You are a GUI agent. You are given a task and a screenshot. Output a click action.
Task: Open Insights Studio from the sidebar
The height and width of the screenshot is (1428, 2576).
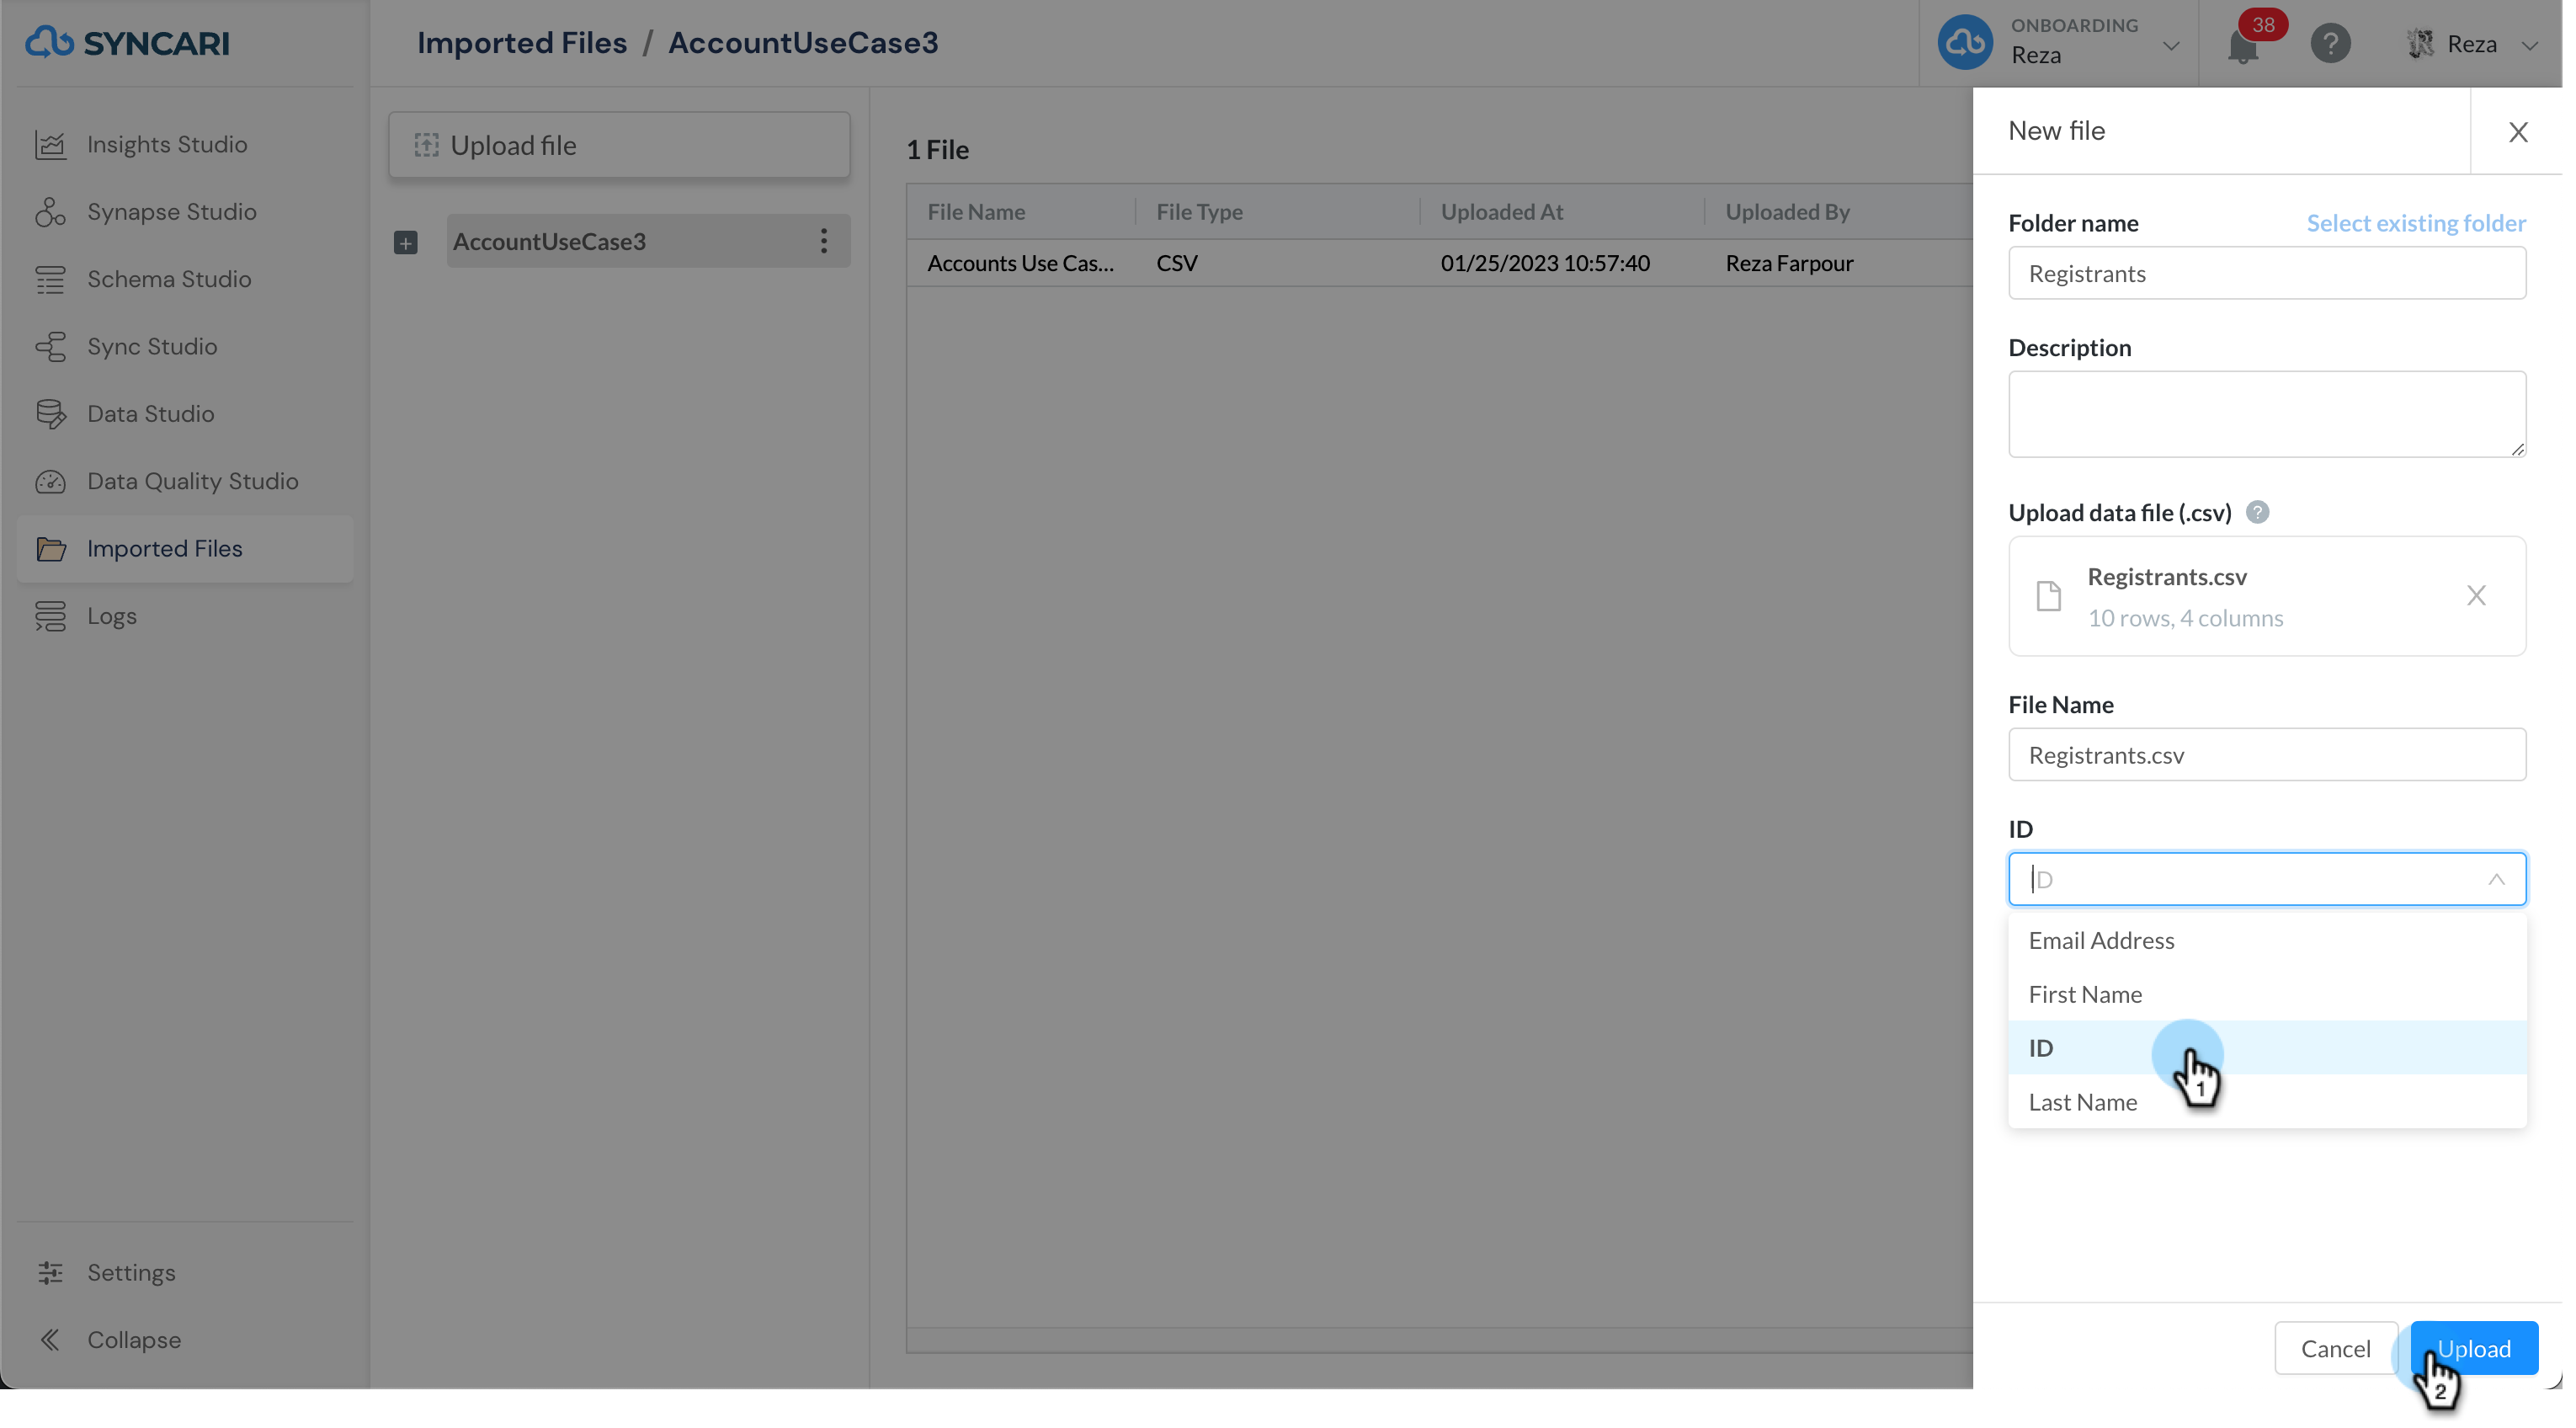(x=167, y=144)
